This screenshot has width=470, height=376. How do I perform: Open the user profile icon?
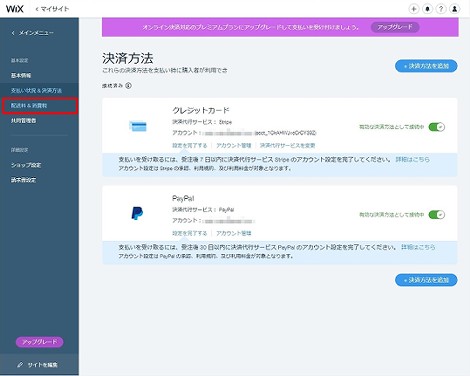455,9
